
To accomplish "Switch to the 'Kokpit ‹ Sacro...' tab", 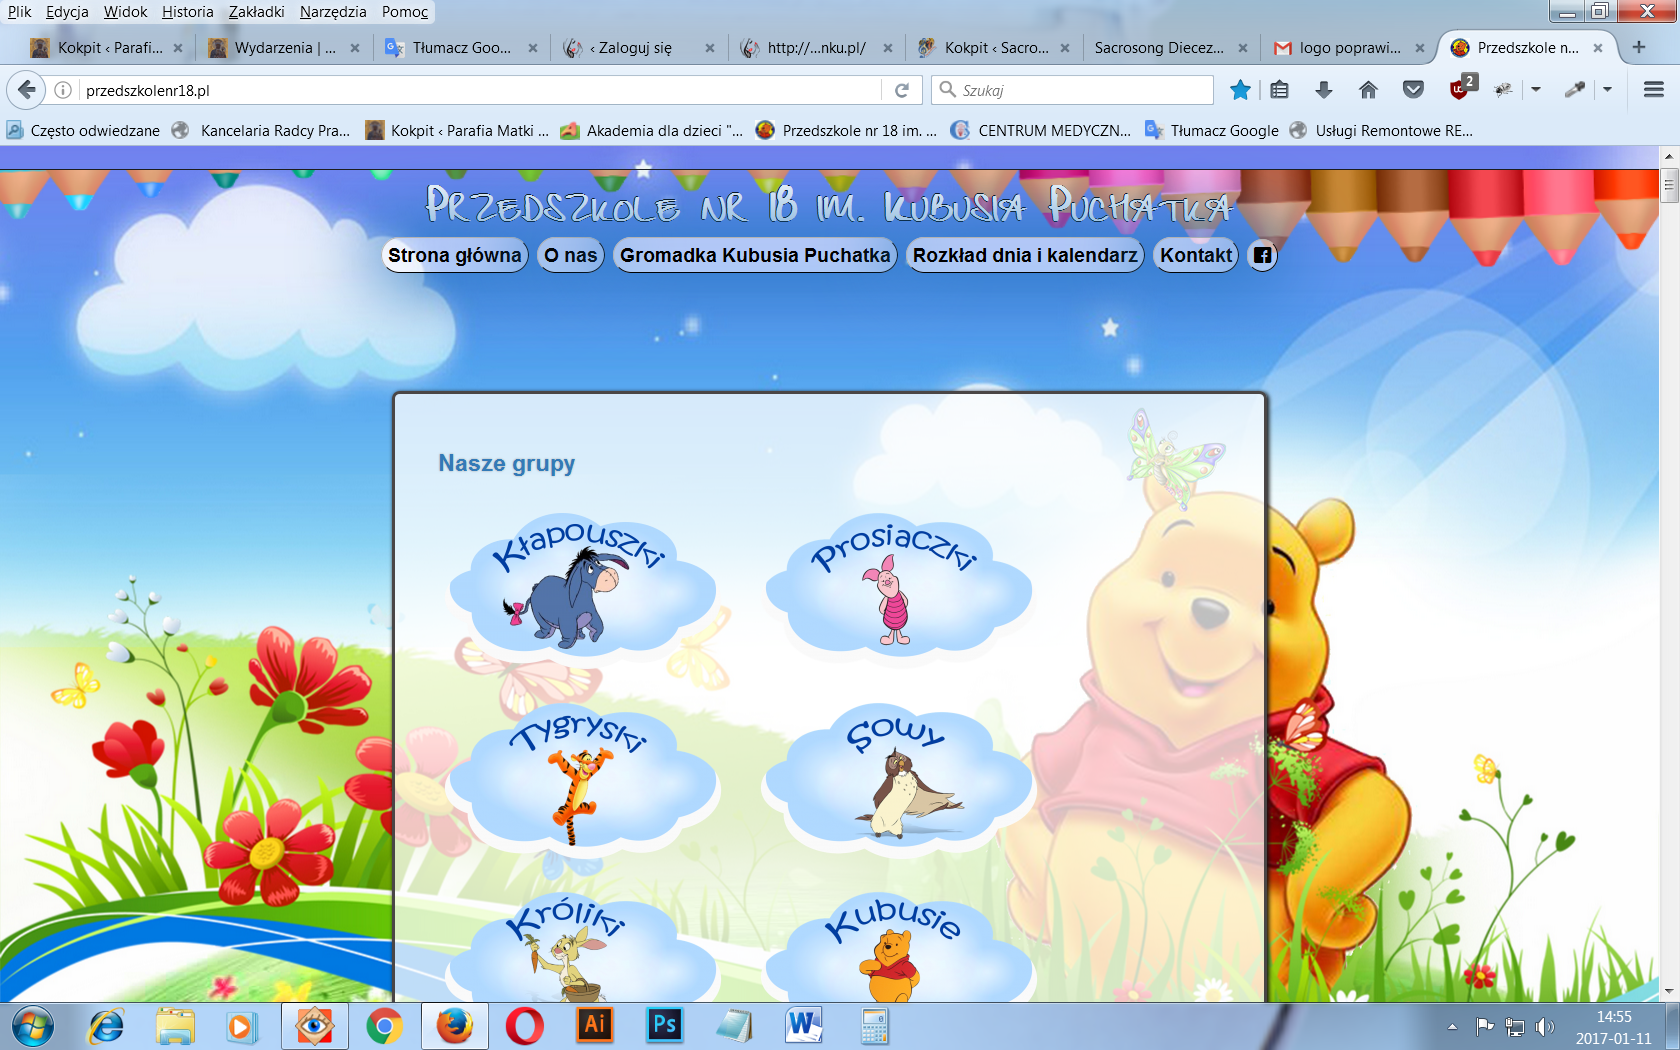I will [x=992, y=48].
